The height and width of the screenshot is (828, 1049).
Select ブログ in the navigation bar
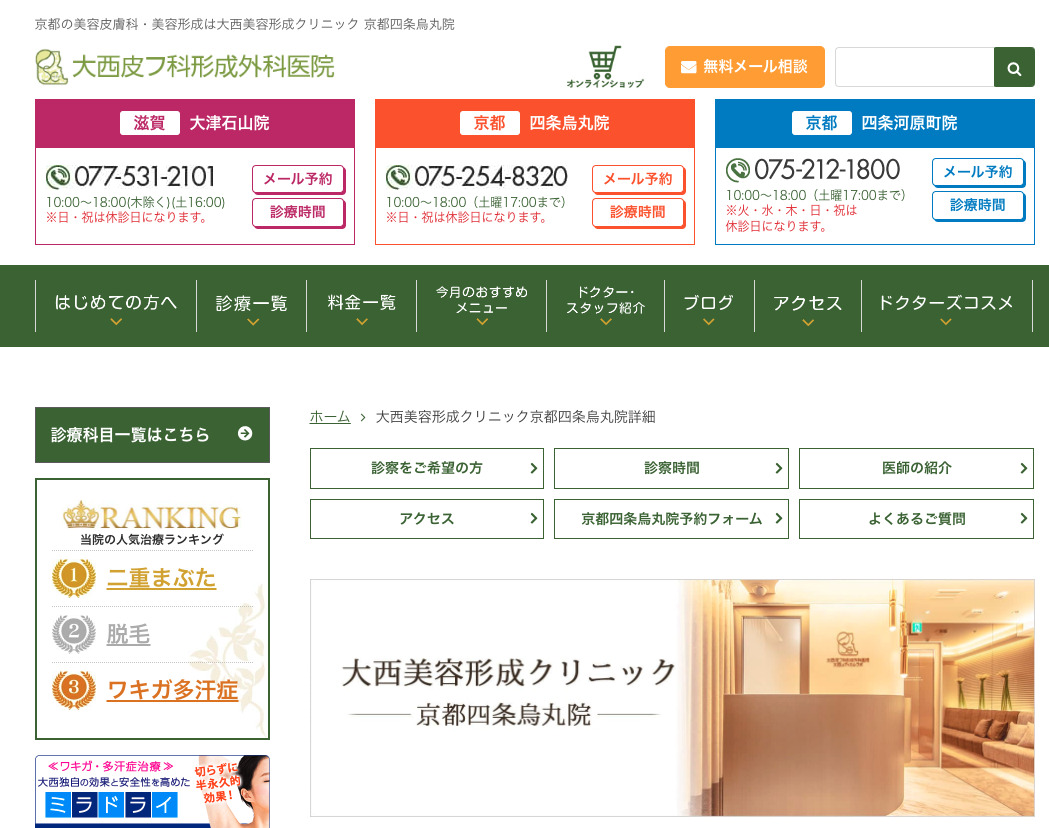click(x=708, y=302)
